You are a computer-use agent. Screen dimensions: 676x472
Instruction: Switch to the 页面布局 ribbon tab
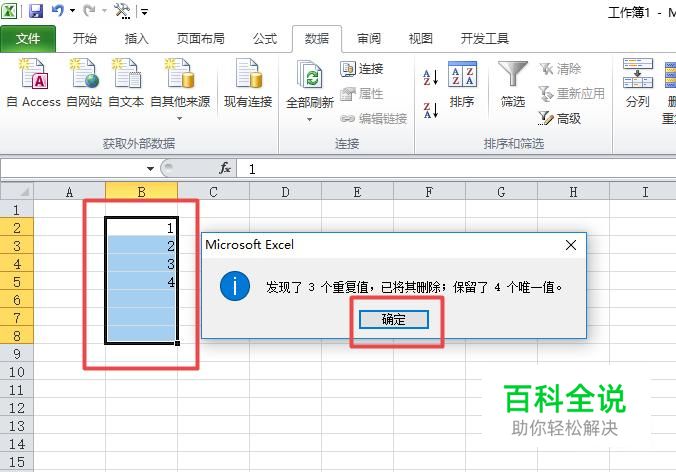[x=200, y=39]
